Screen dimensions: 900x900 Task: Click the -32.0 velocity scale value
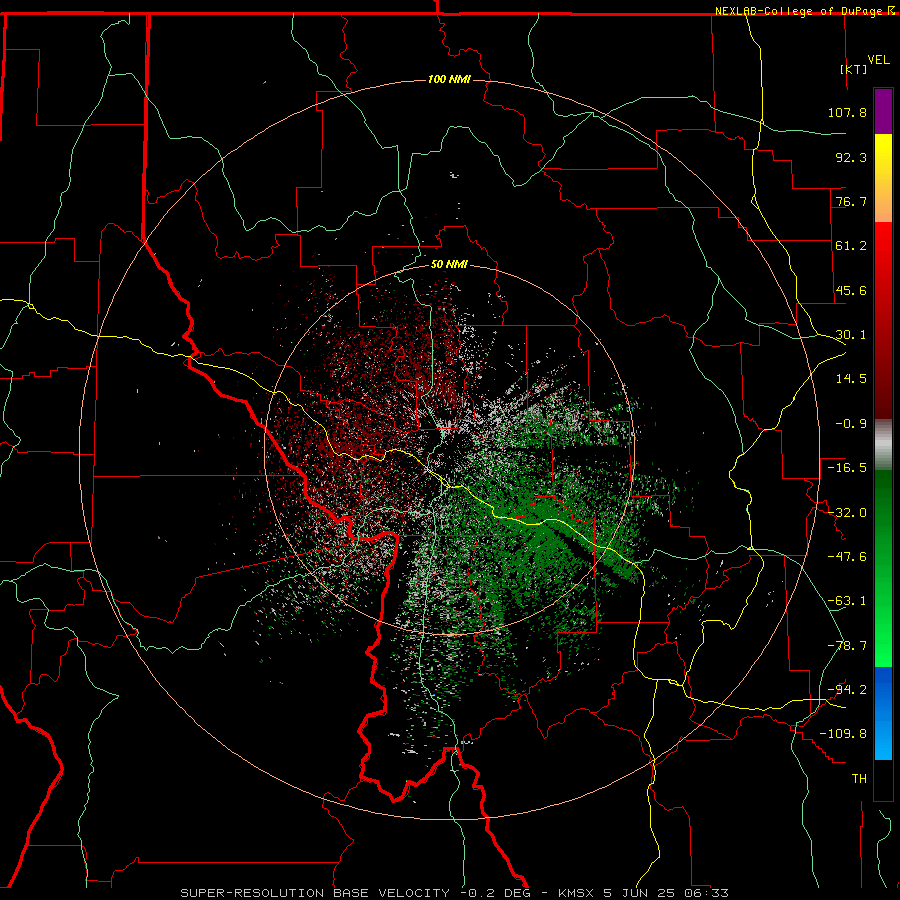pyautogui.click(x=847, y=513)
